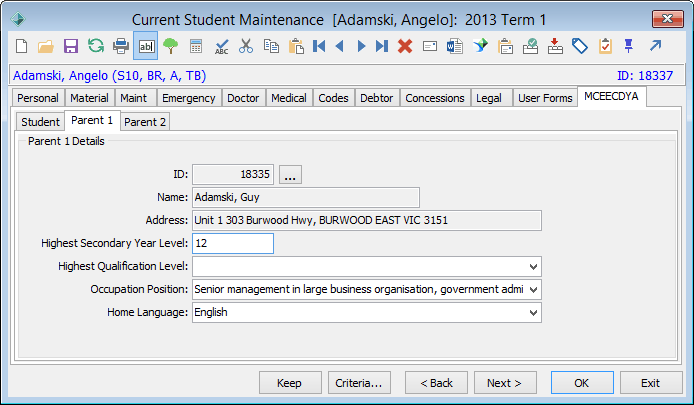Expand Highest Qualification Level dropdown
The width and height of the screenshot is (694, 405).
533,266
